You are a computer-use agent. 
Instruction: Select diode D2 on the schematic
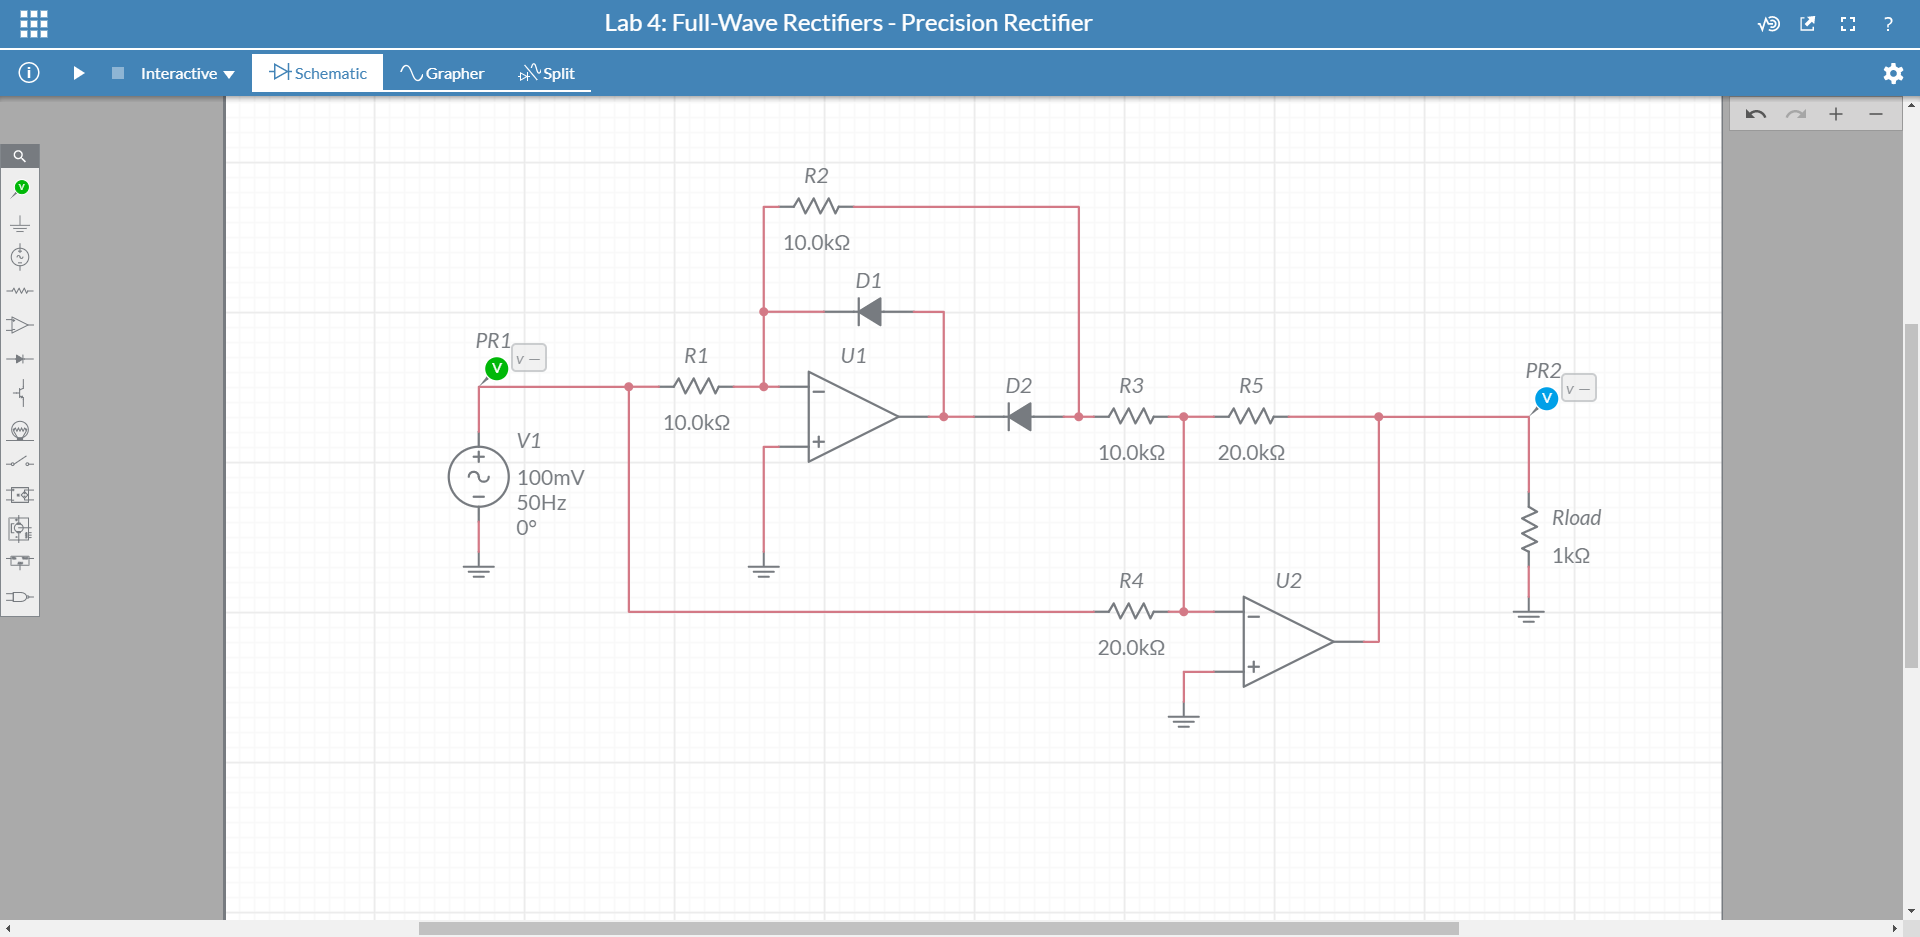point(1019,417)
